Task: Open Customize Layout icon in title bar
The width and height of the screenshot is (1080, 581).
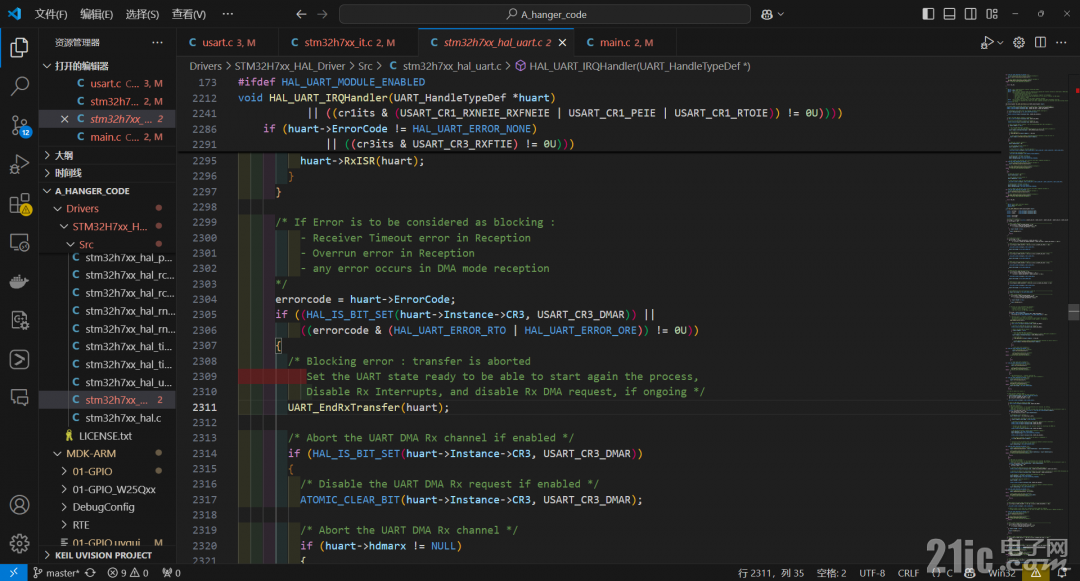Action: tap(992, 14)
